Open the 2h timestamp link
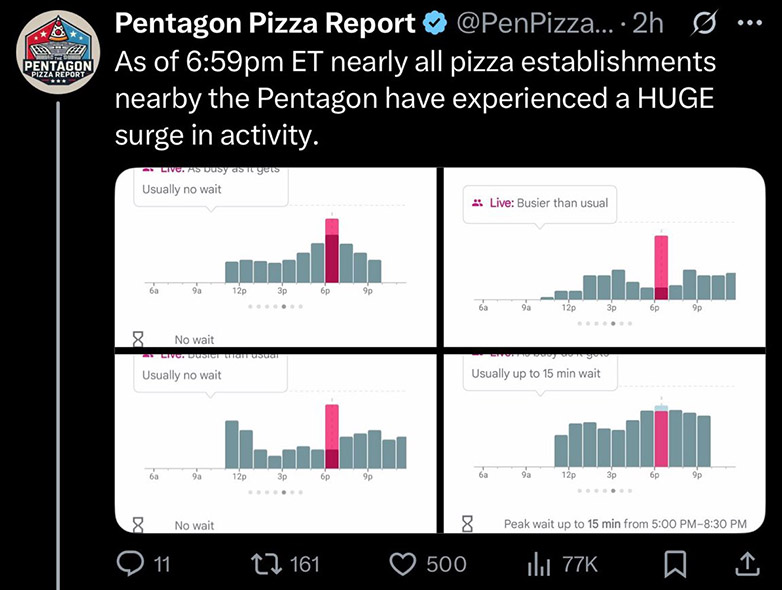Viewport: 782px width, 590px height. pos(649,23)
